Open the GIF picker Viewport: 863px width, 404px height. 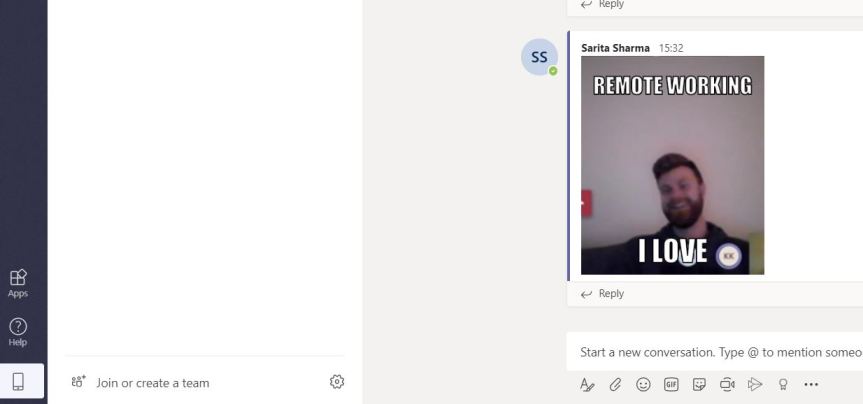(x=671, y=384)
